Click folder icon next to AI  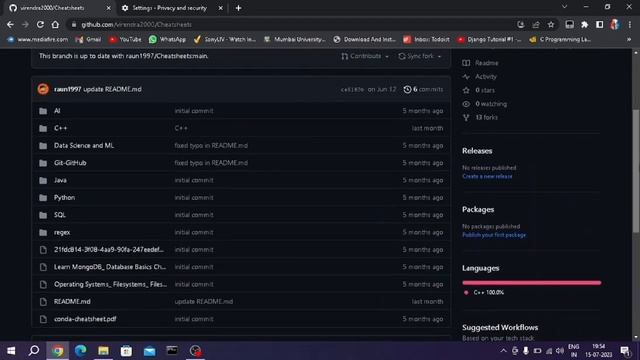click(43, 111)
